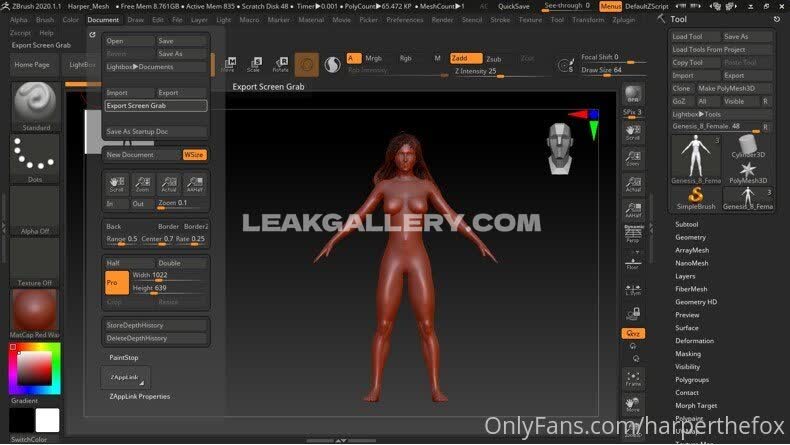
Task: Click the QuickSave button
Action: coord(513,7)
